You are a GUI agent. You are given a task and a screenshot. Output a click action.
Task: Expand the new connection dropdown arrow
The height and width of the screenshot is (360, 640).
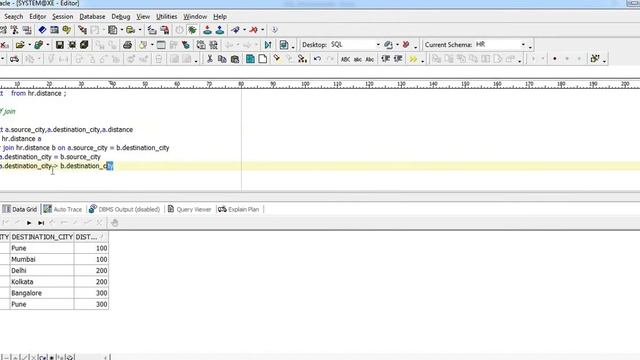(x=244, y=30)
